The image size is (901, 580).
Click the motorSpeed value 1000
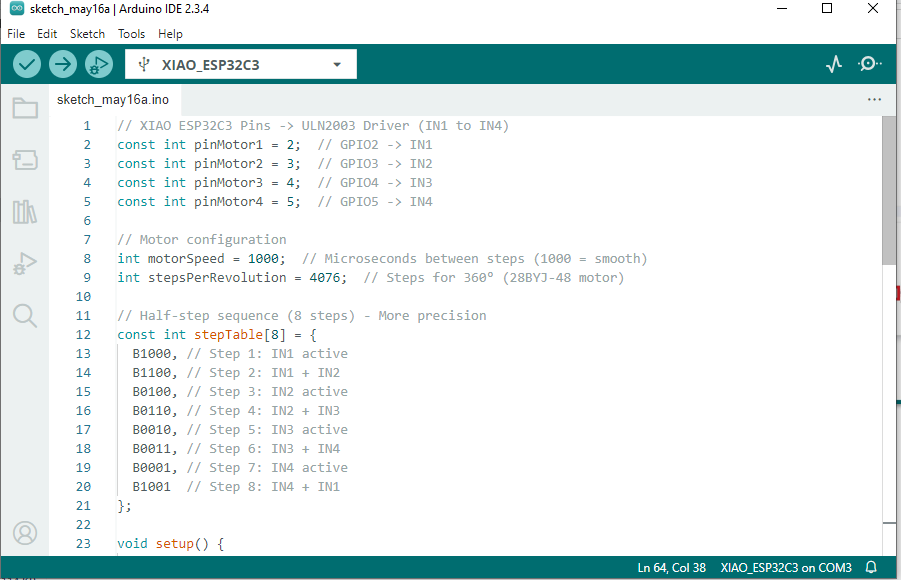(263, 259)
